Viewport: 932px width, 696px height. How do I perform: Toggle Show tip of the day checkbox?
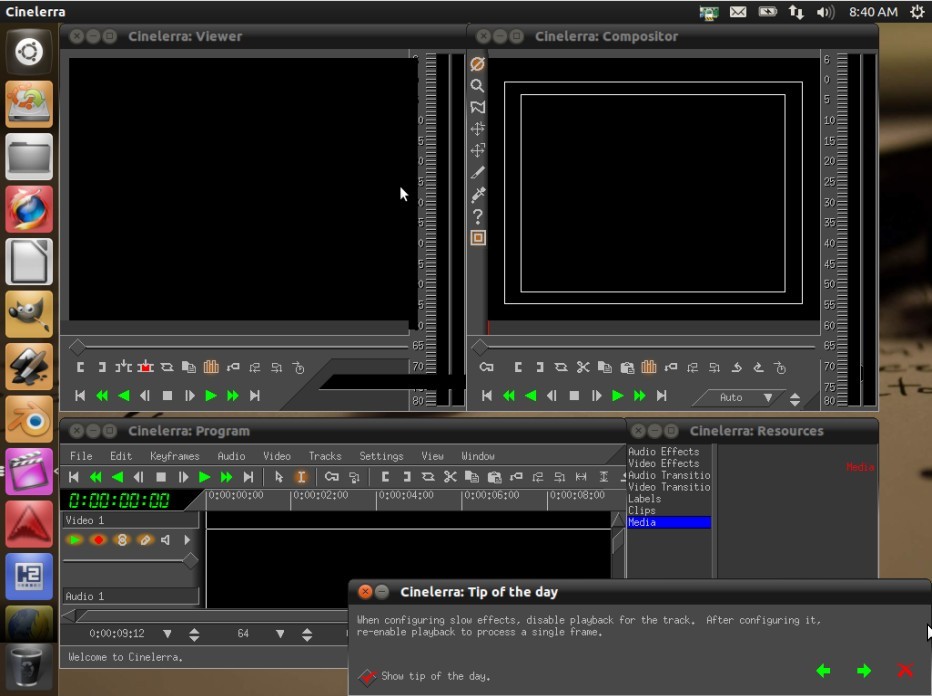point(367,676)
